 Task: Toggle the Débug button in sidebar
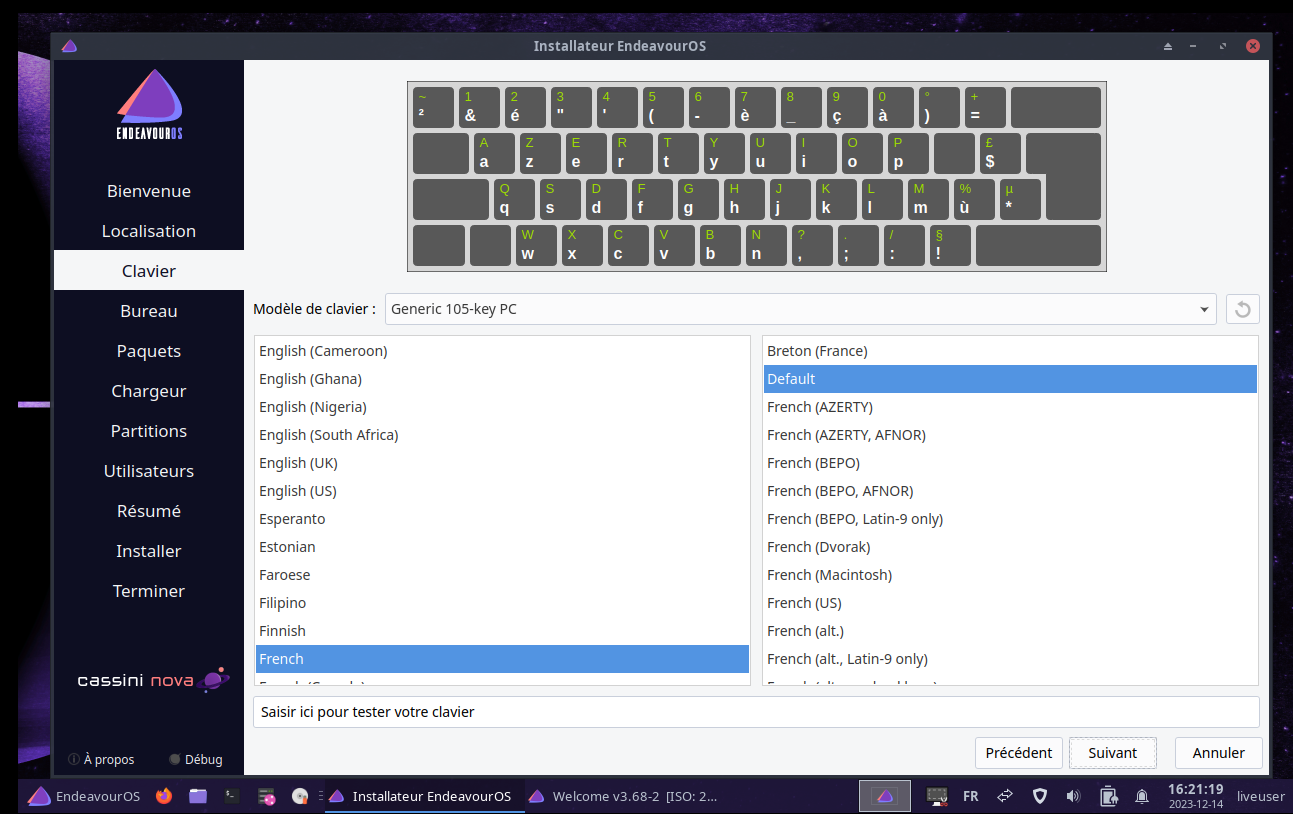coord(196,759)
